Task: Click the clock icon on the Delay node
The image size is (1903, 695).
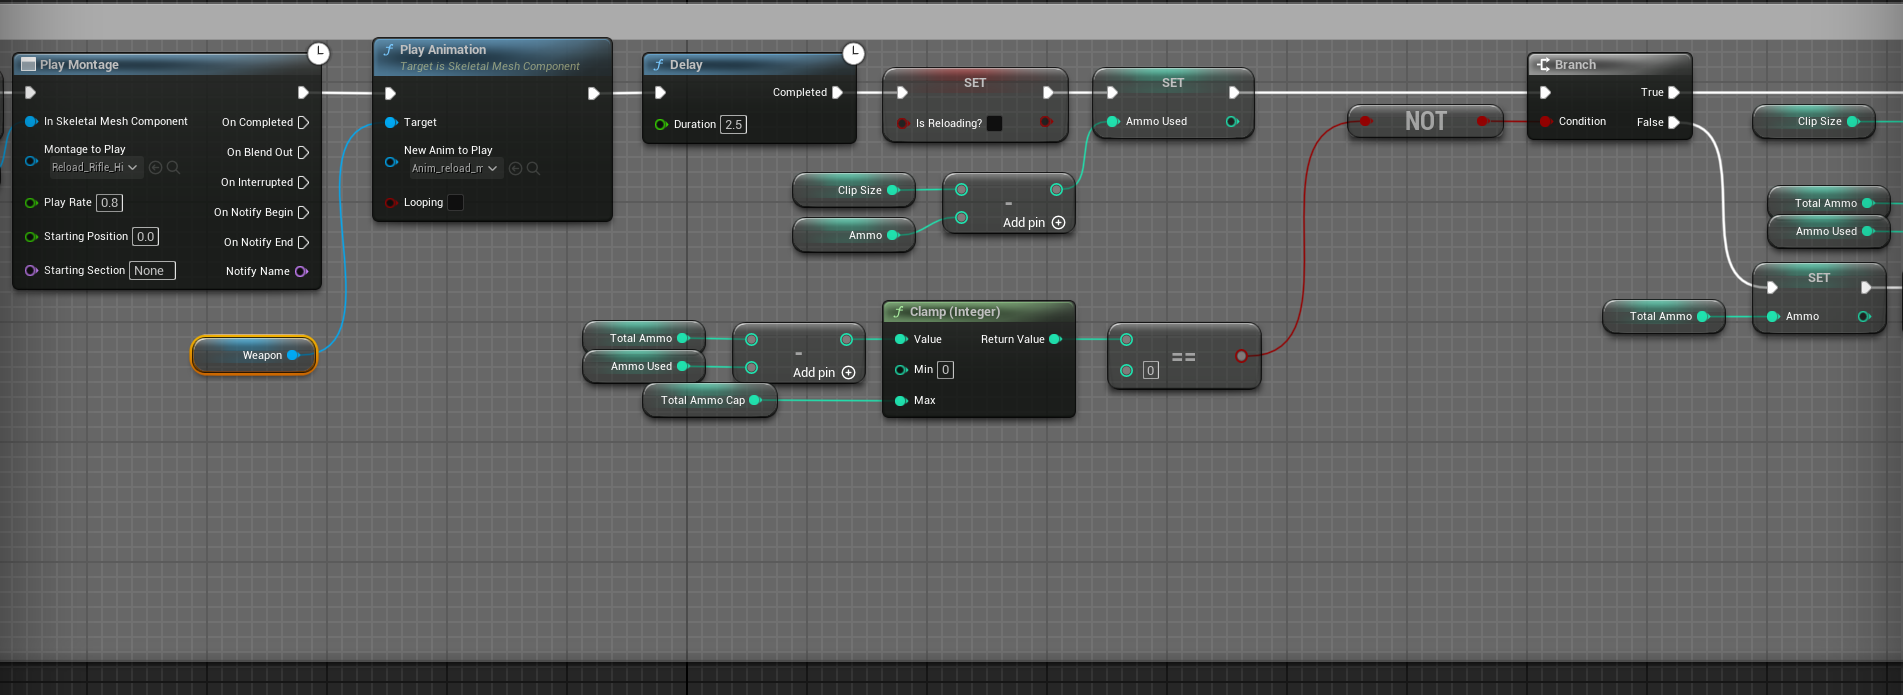Action: pyautogui.click(x=853, y=53)
